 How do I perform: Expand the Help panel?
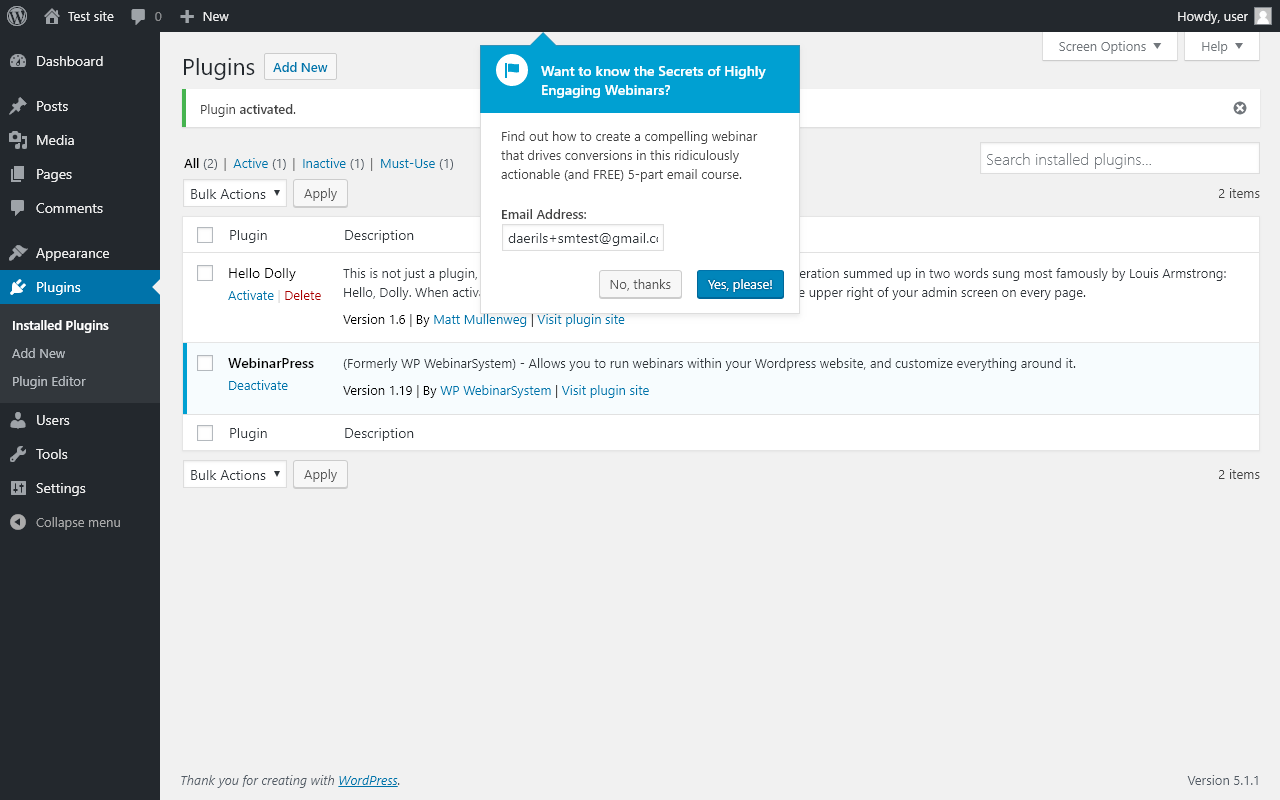click(x=1222, y=46)
